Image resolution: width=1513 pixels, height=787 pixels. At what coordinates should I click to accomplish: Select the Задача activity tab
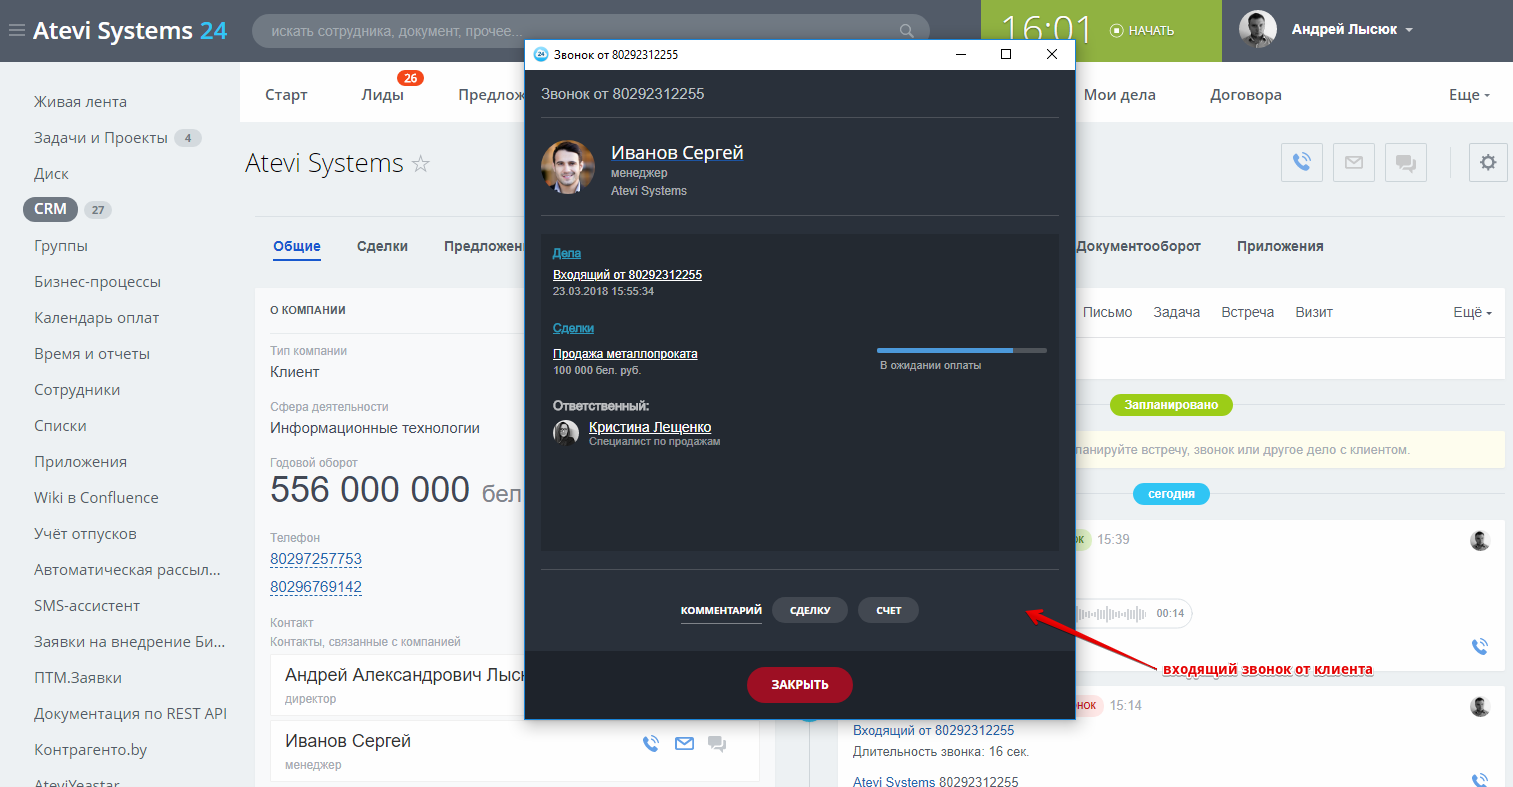point(1176,312)
